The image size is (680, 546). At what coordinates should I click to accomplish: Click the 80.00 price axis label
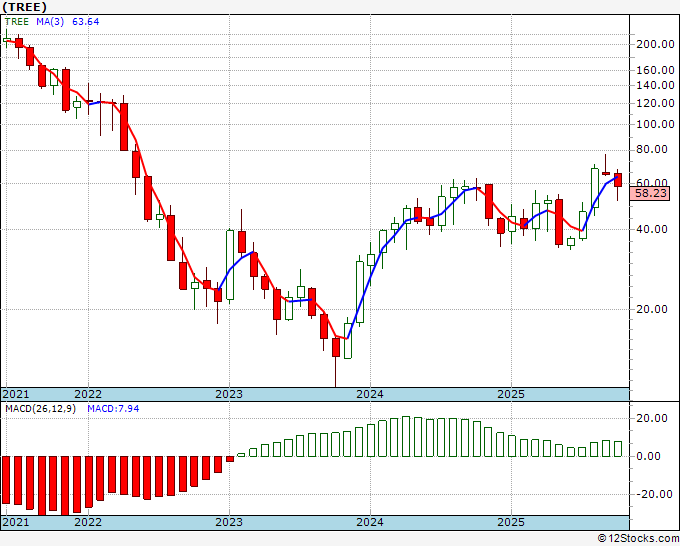[x=652, y=150]
